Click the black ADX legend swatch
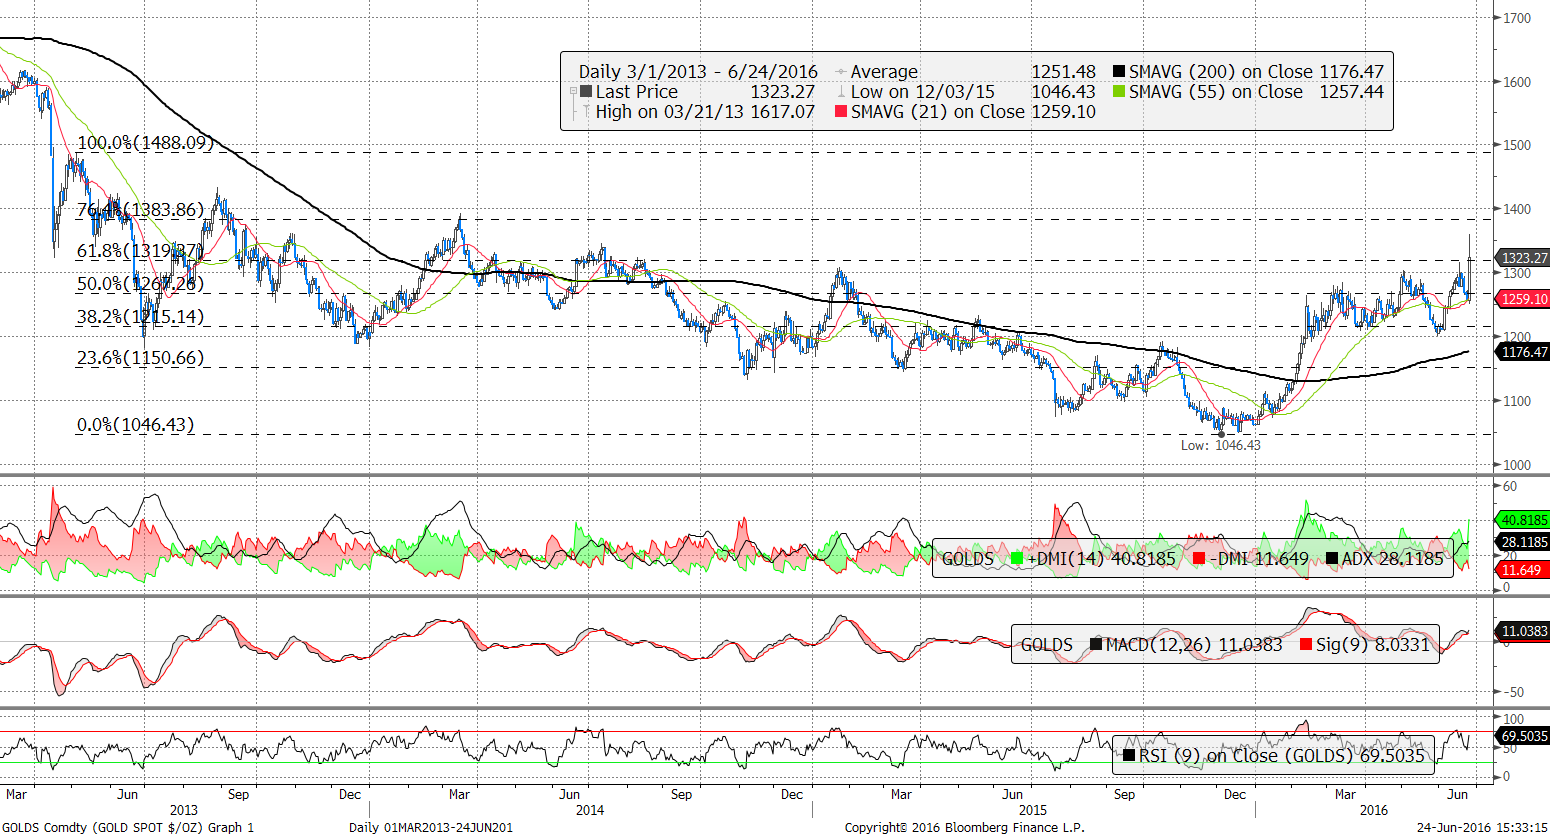The image size is (1550, 836). point(1331,559)
